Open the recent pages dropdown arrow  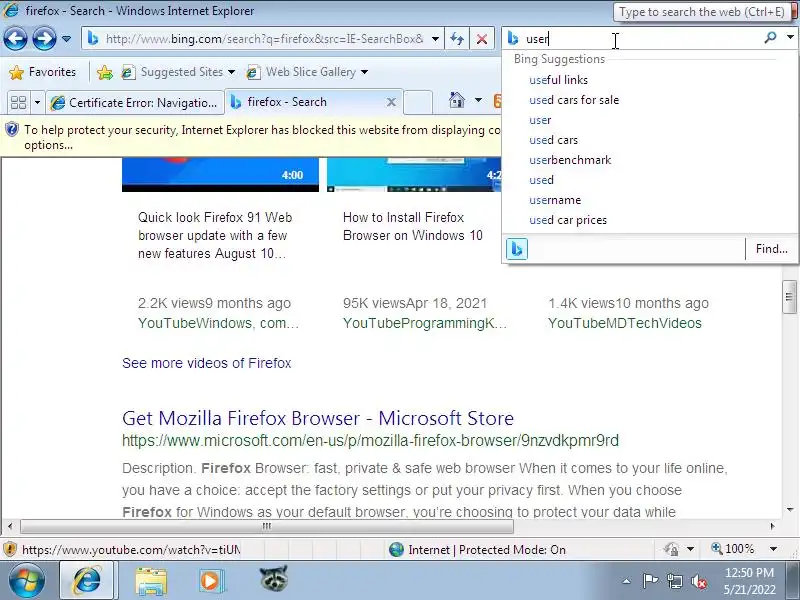pos(66,39)
